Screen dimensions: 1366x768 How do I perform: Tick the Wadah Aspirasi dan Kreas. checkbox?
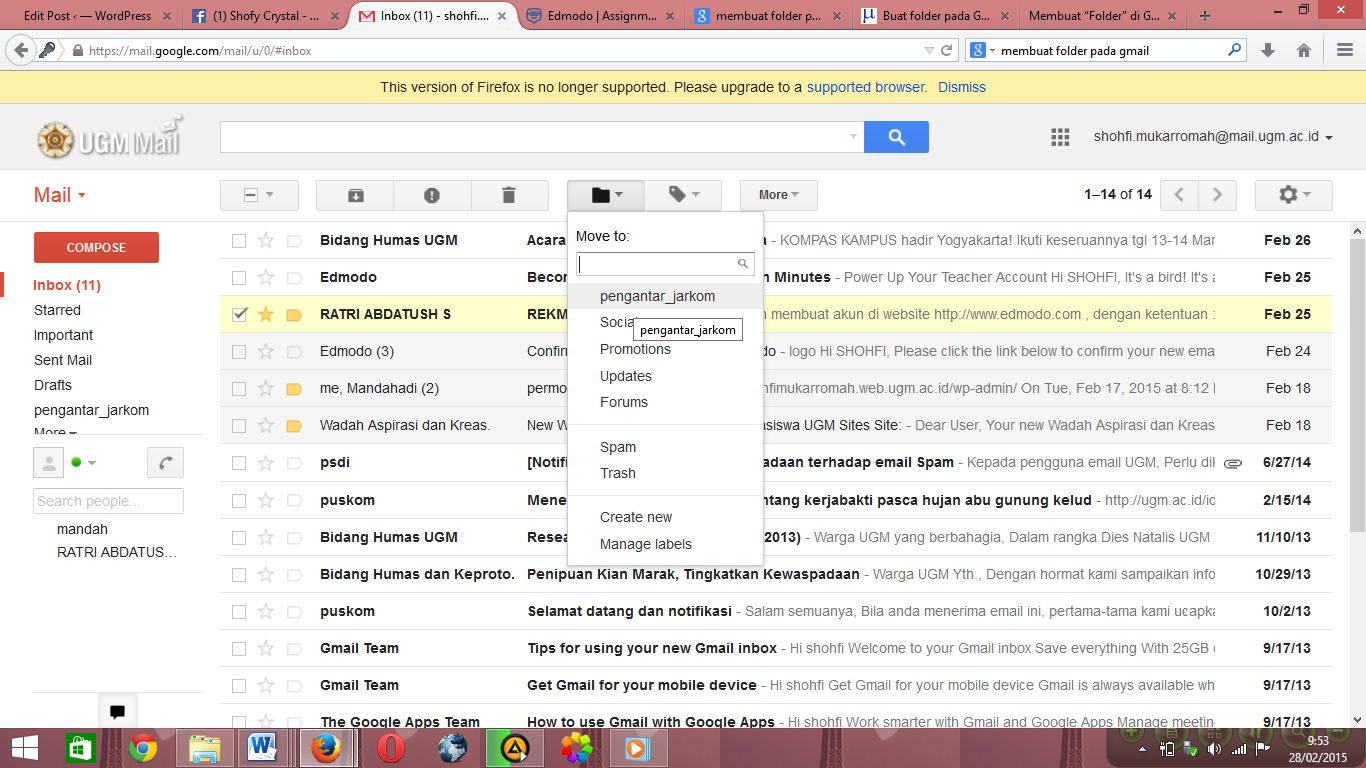pyautogui.click(x=239, y=425)
